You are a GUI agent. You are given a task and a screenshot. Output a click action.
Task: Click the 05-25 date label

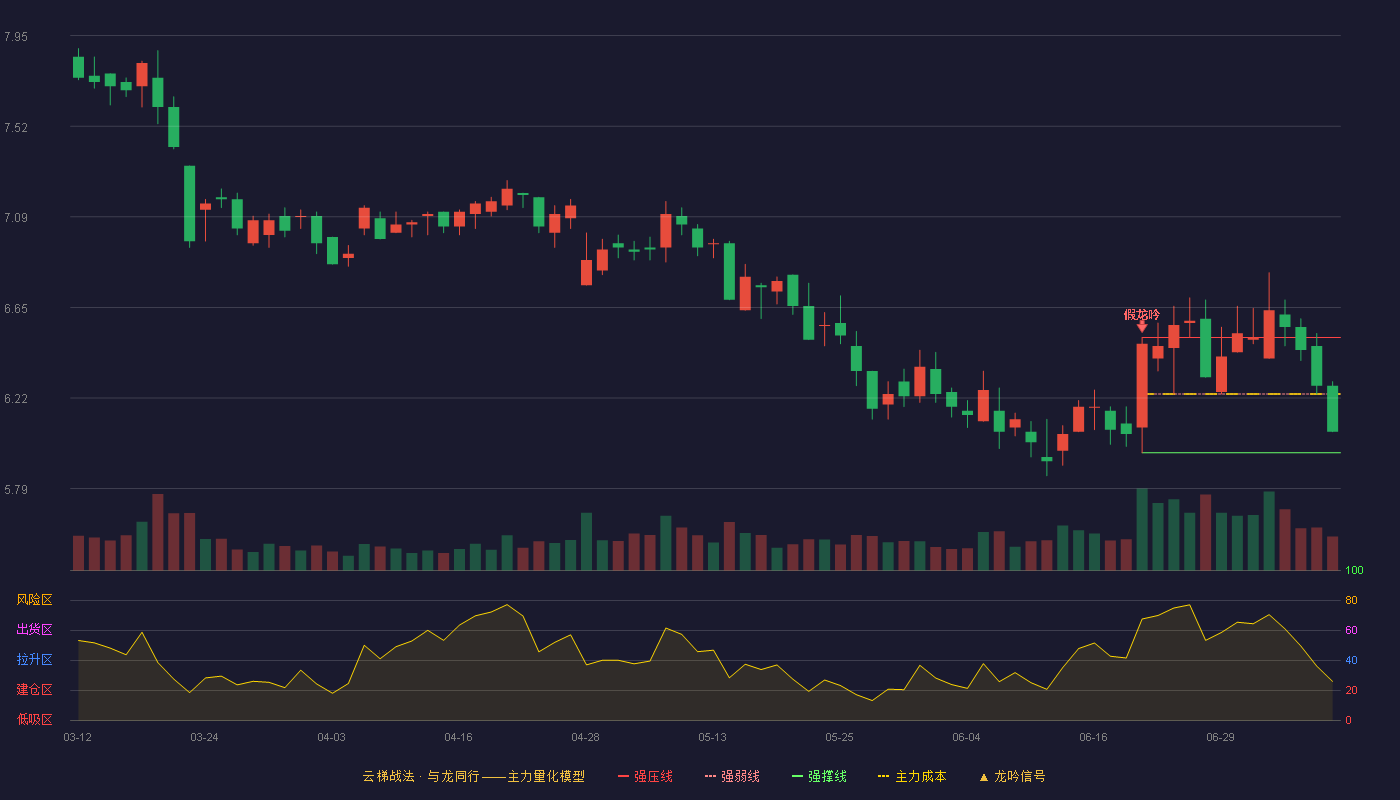[839, 737]
